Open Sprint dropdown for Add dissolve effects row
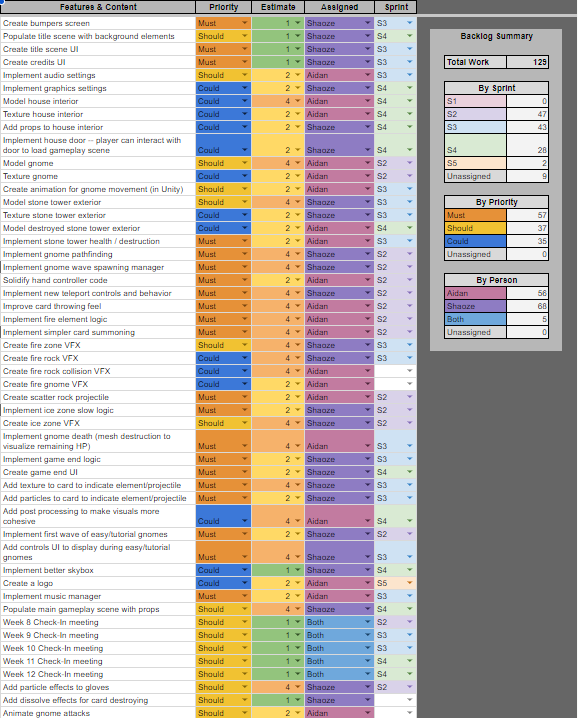The height and width of the screenshot is (718, 578). point(409,700)
